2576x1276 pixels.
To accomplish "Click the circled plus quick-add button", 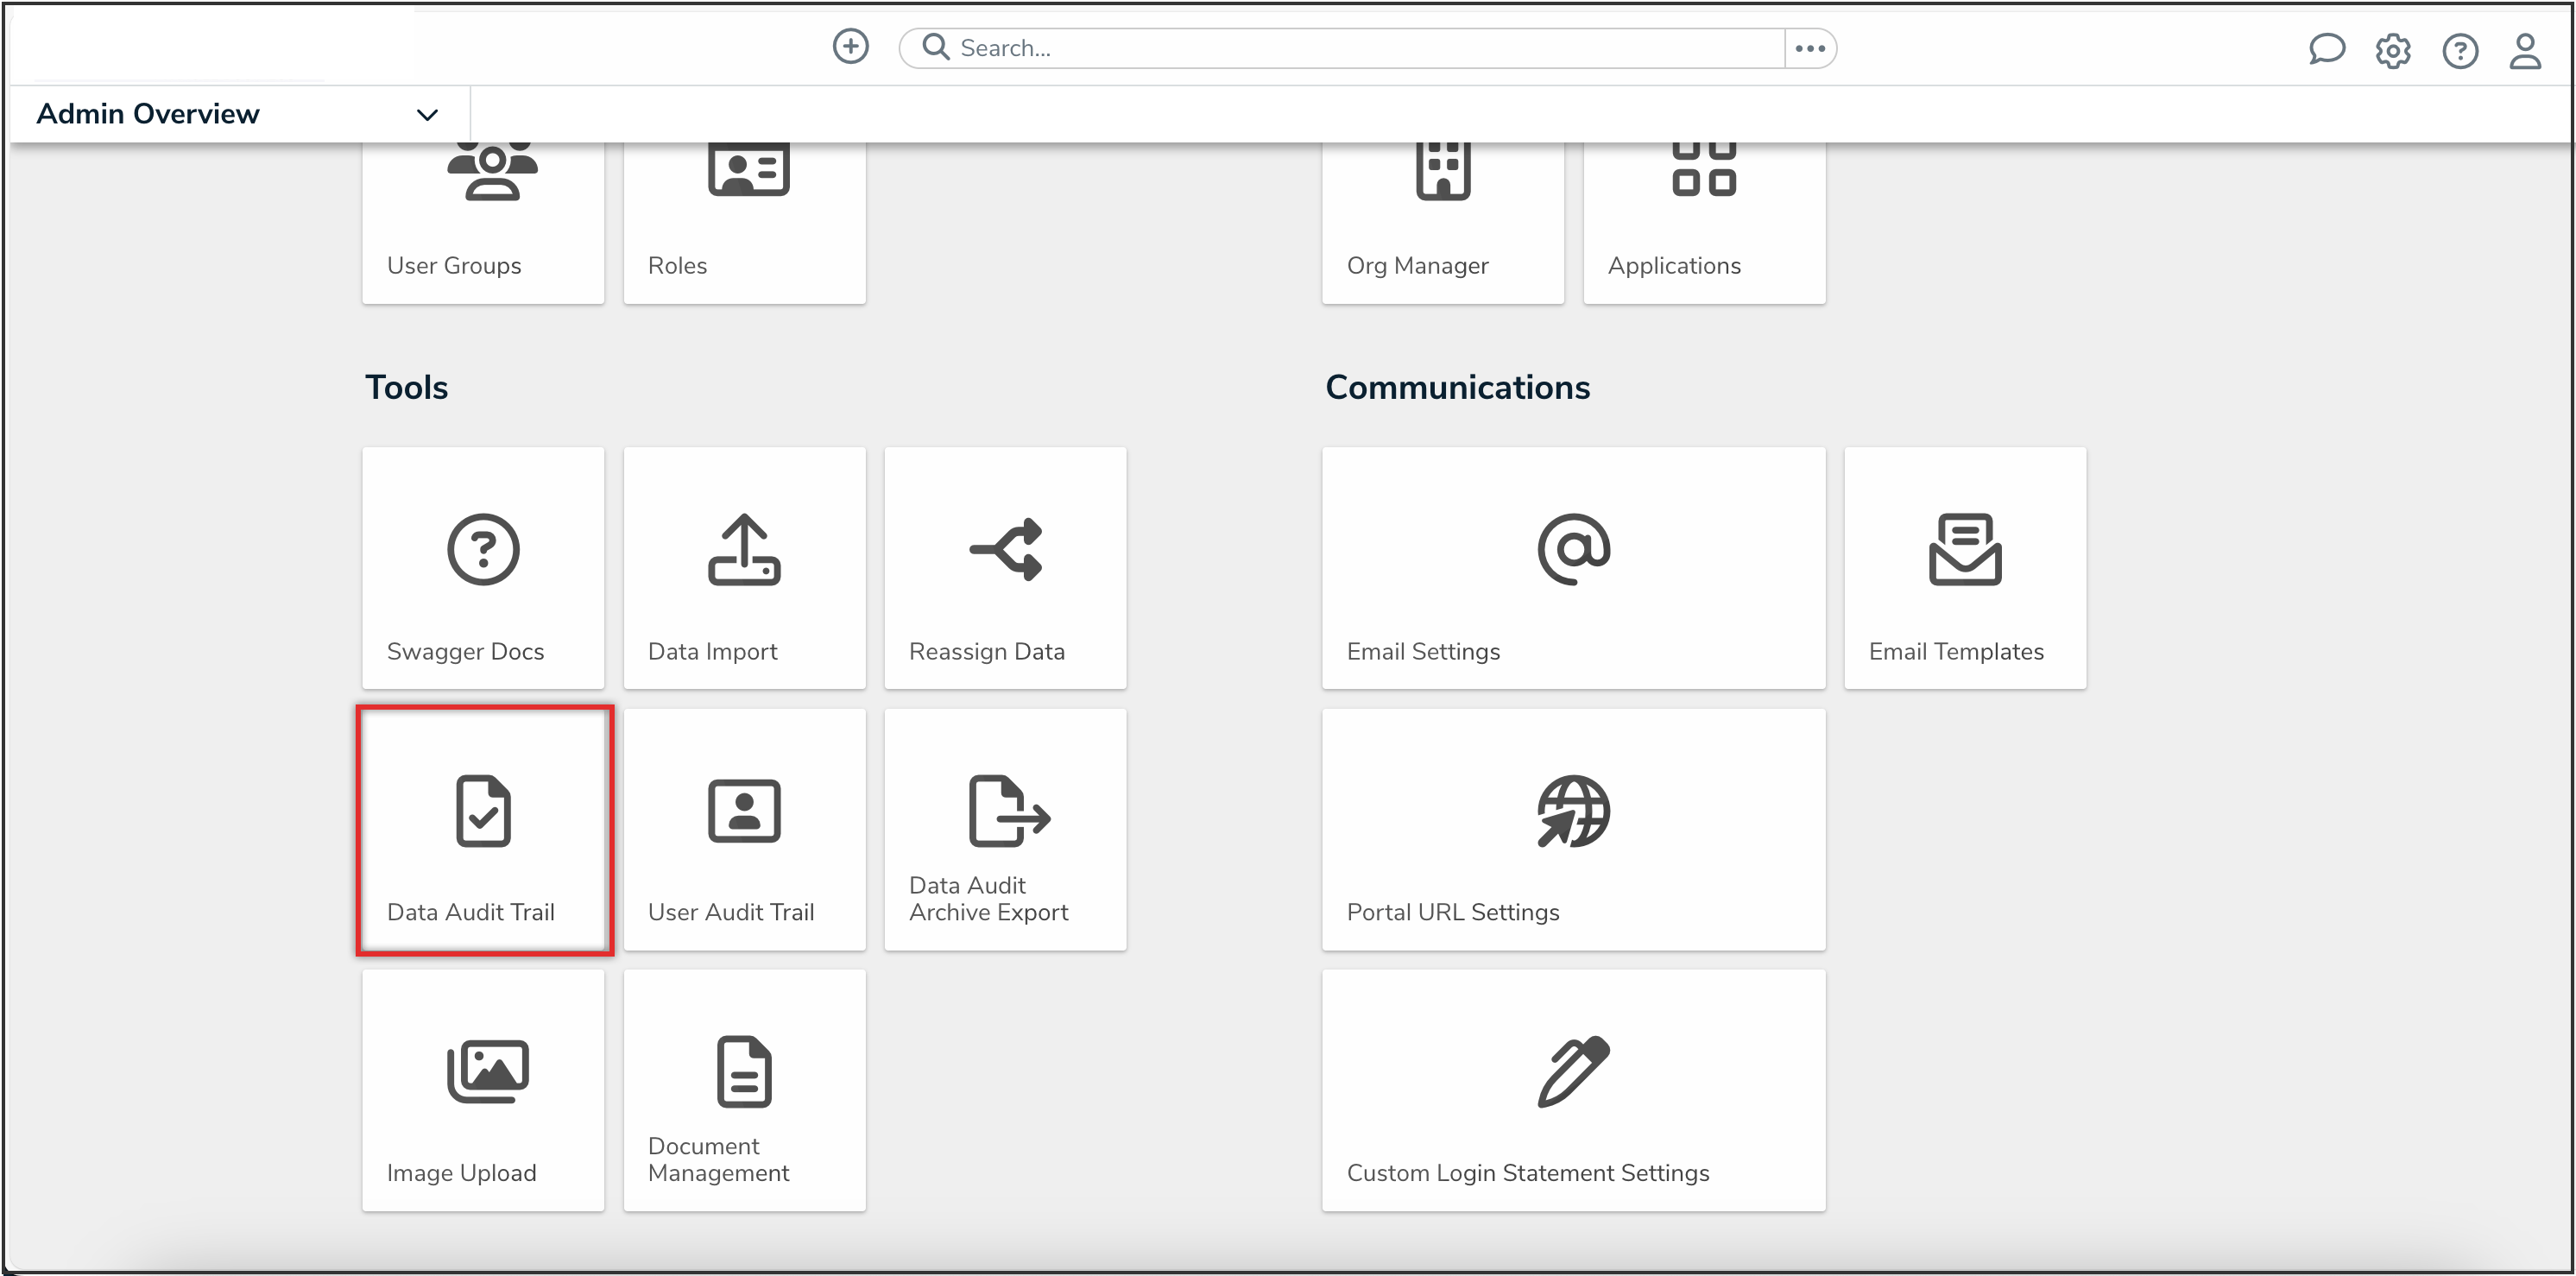I will 850,46.
